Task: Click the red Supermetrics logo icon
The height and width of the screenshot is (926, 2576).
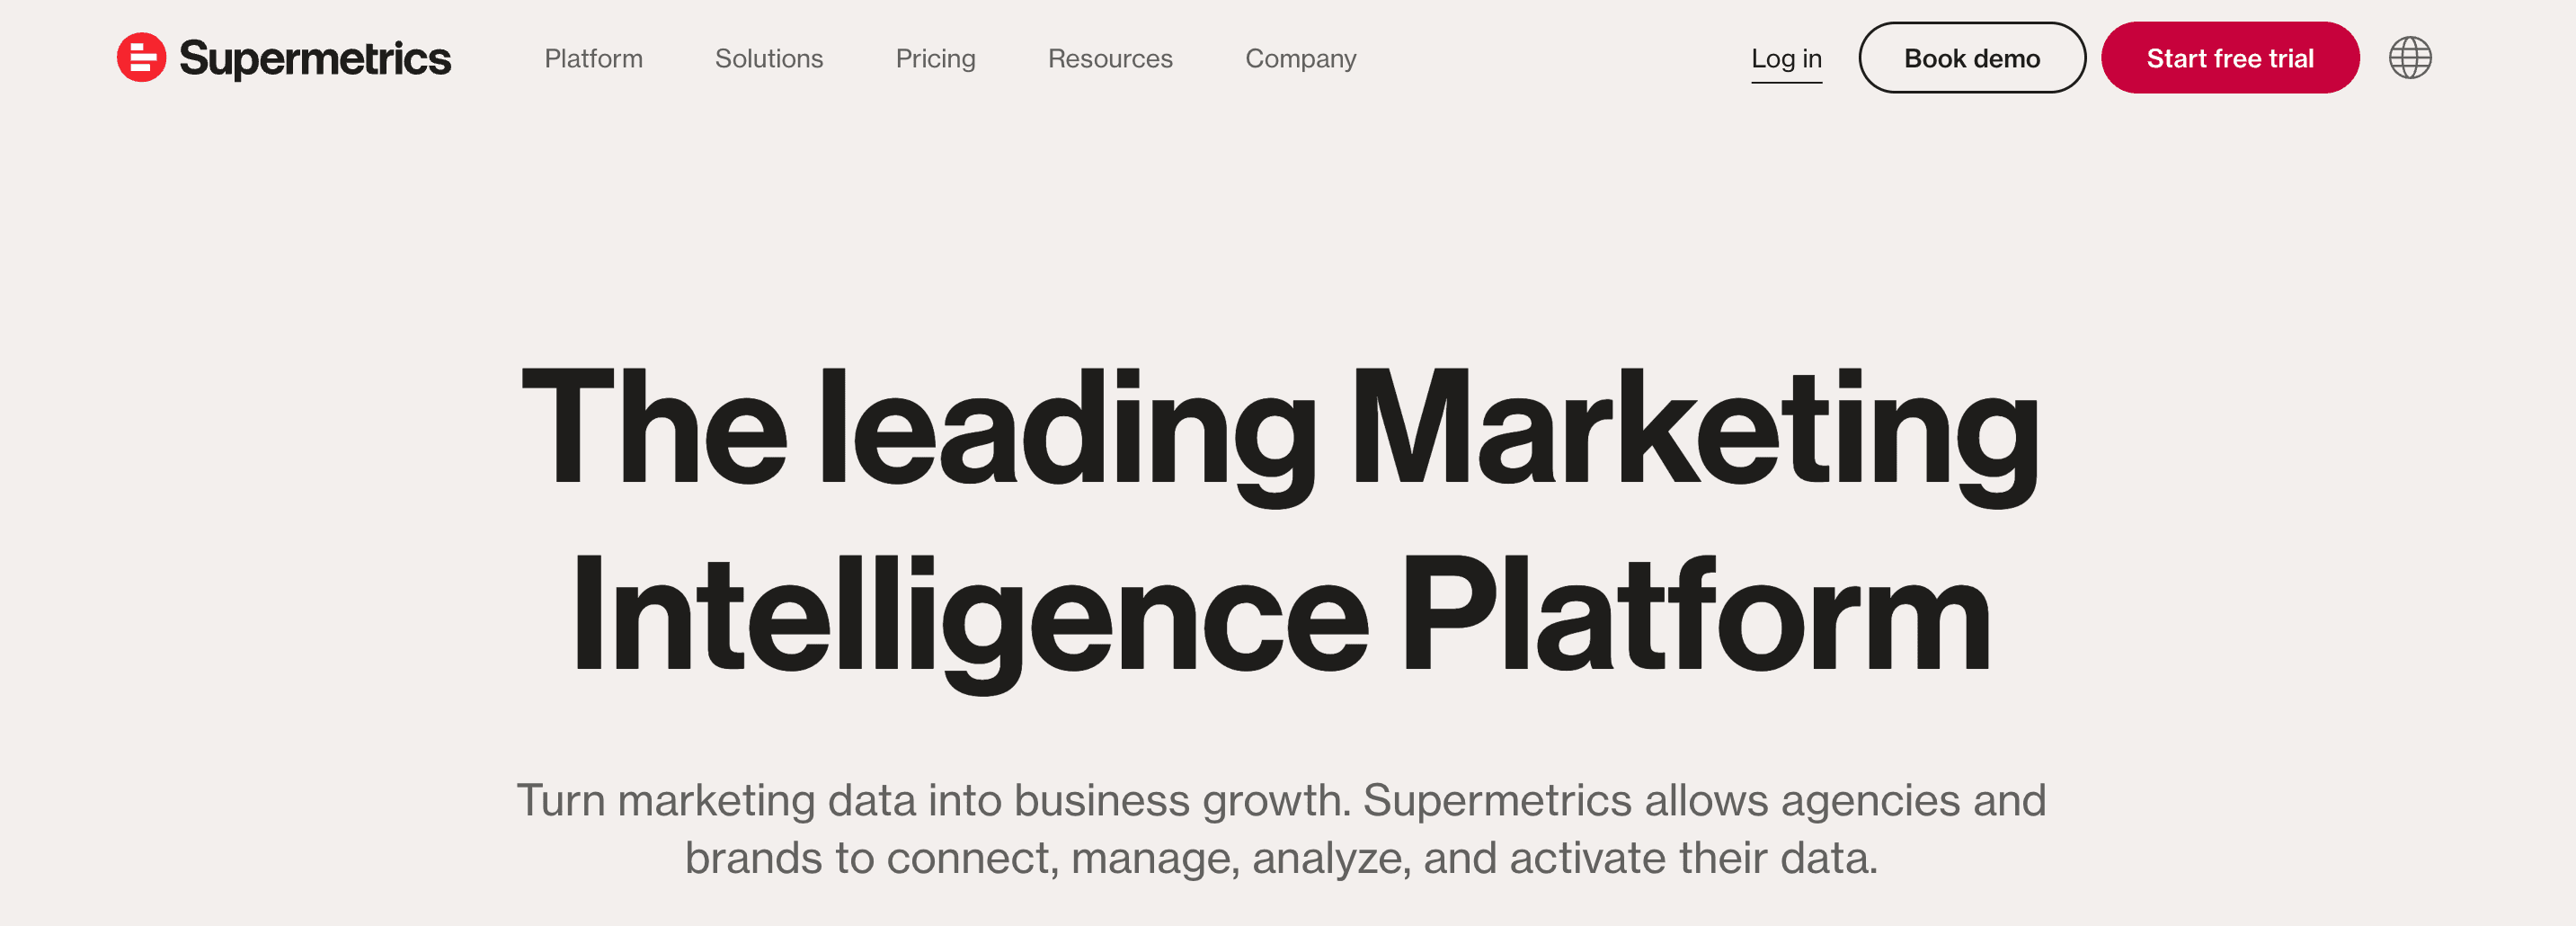Action: click(x=141, y=58)
